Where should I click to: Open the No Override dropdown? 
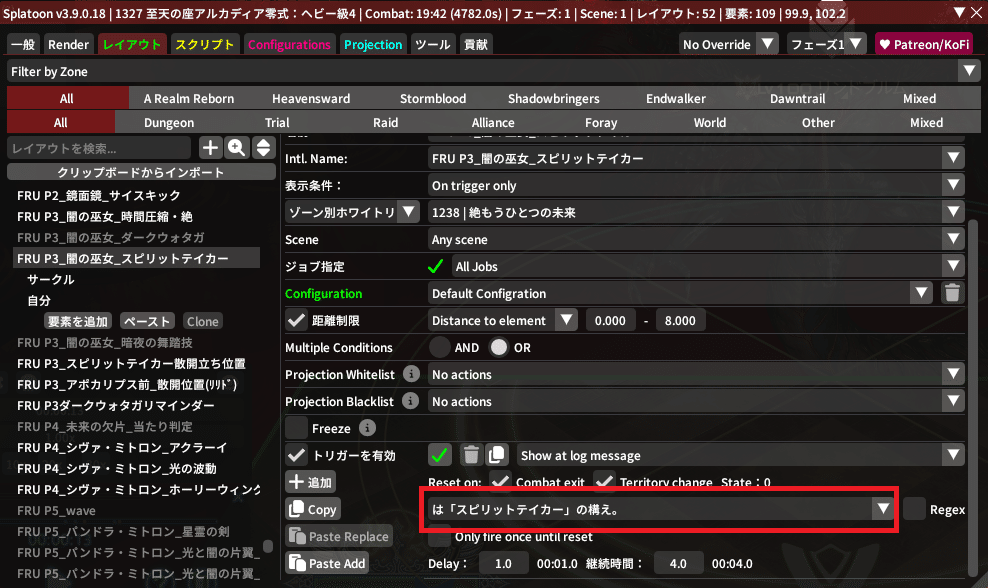click(x=729, y=44)
